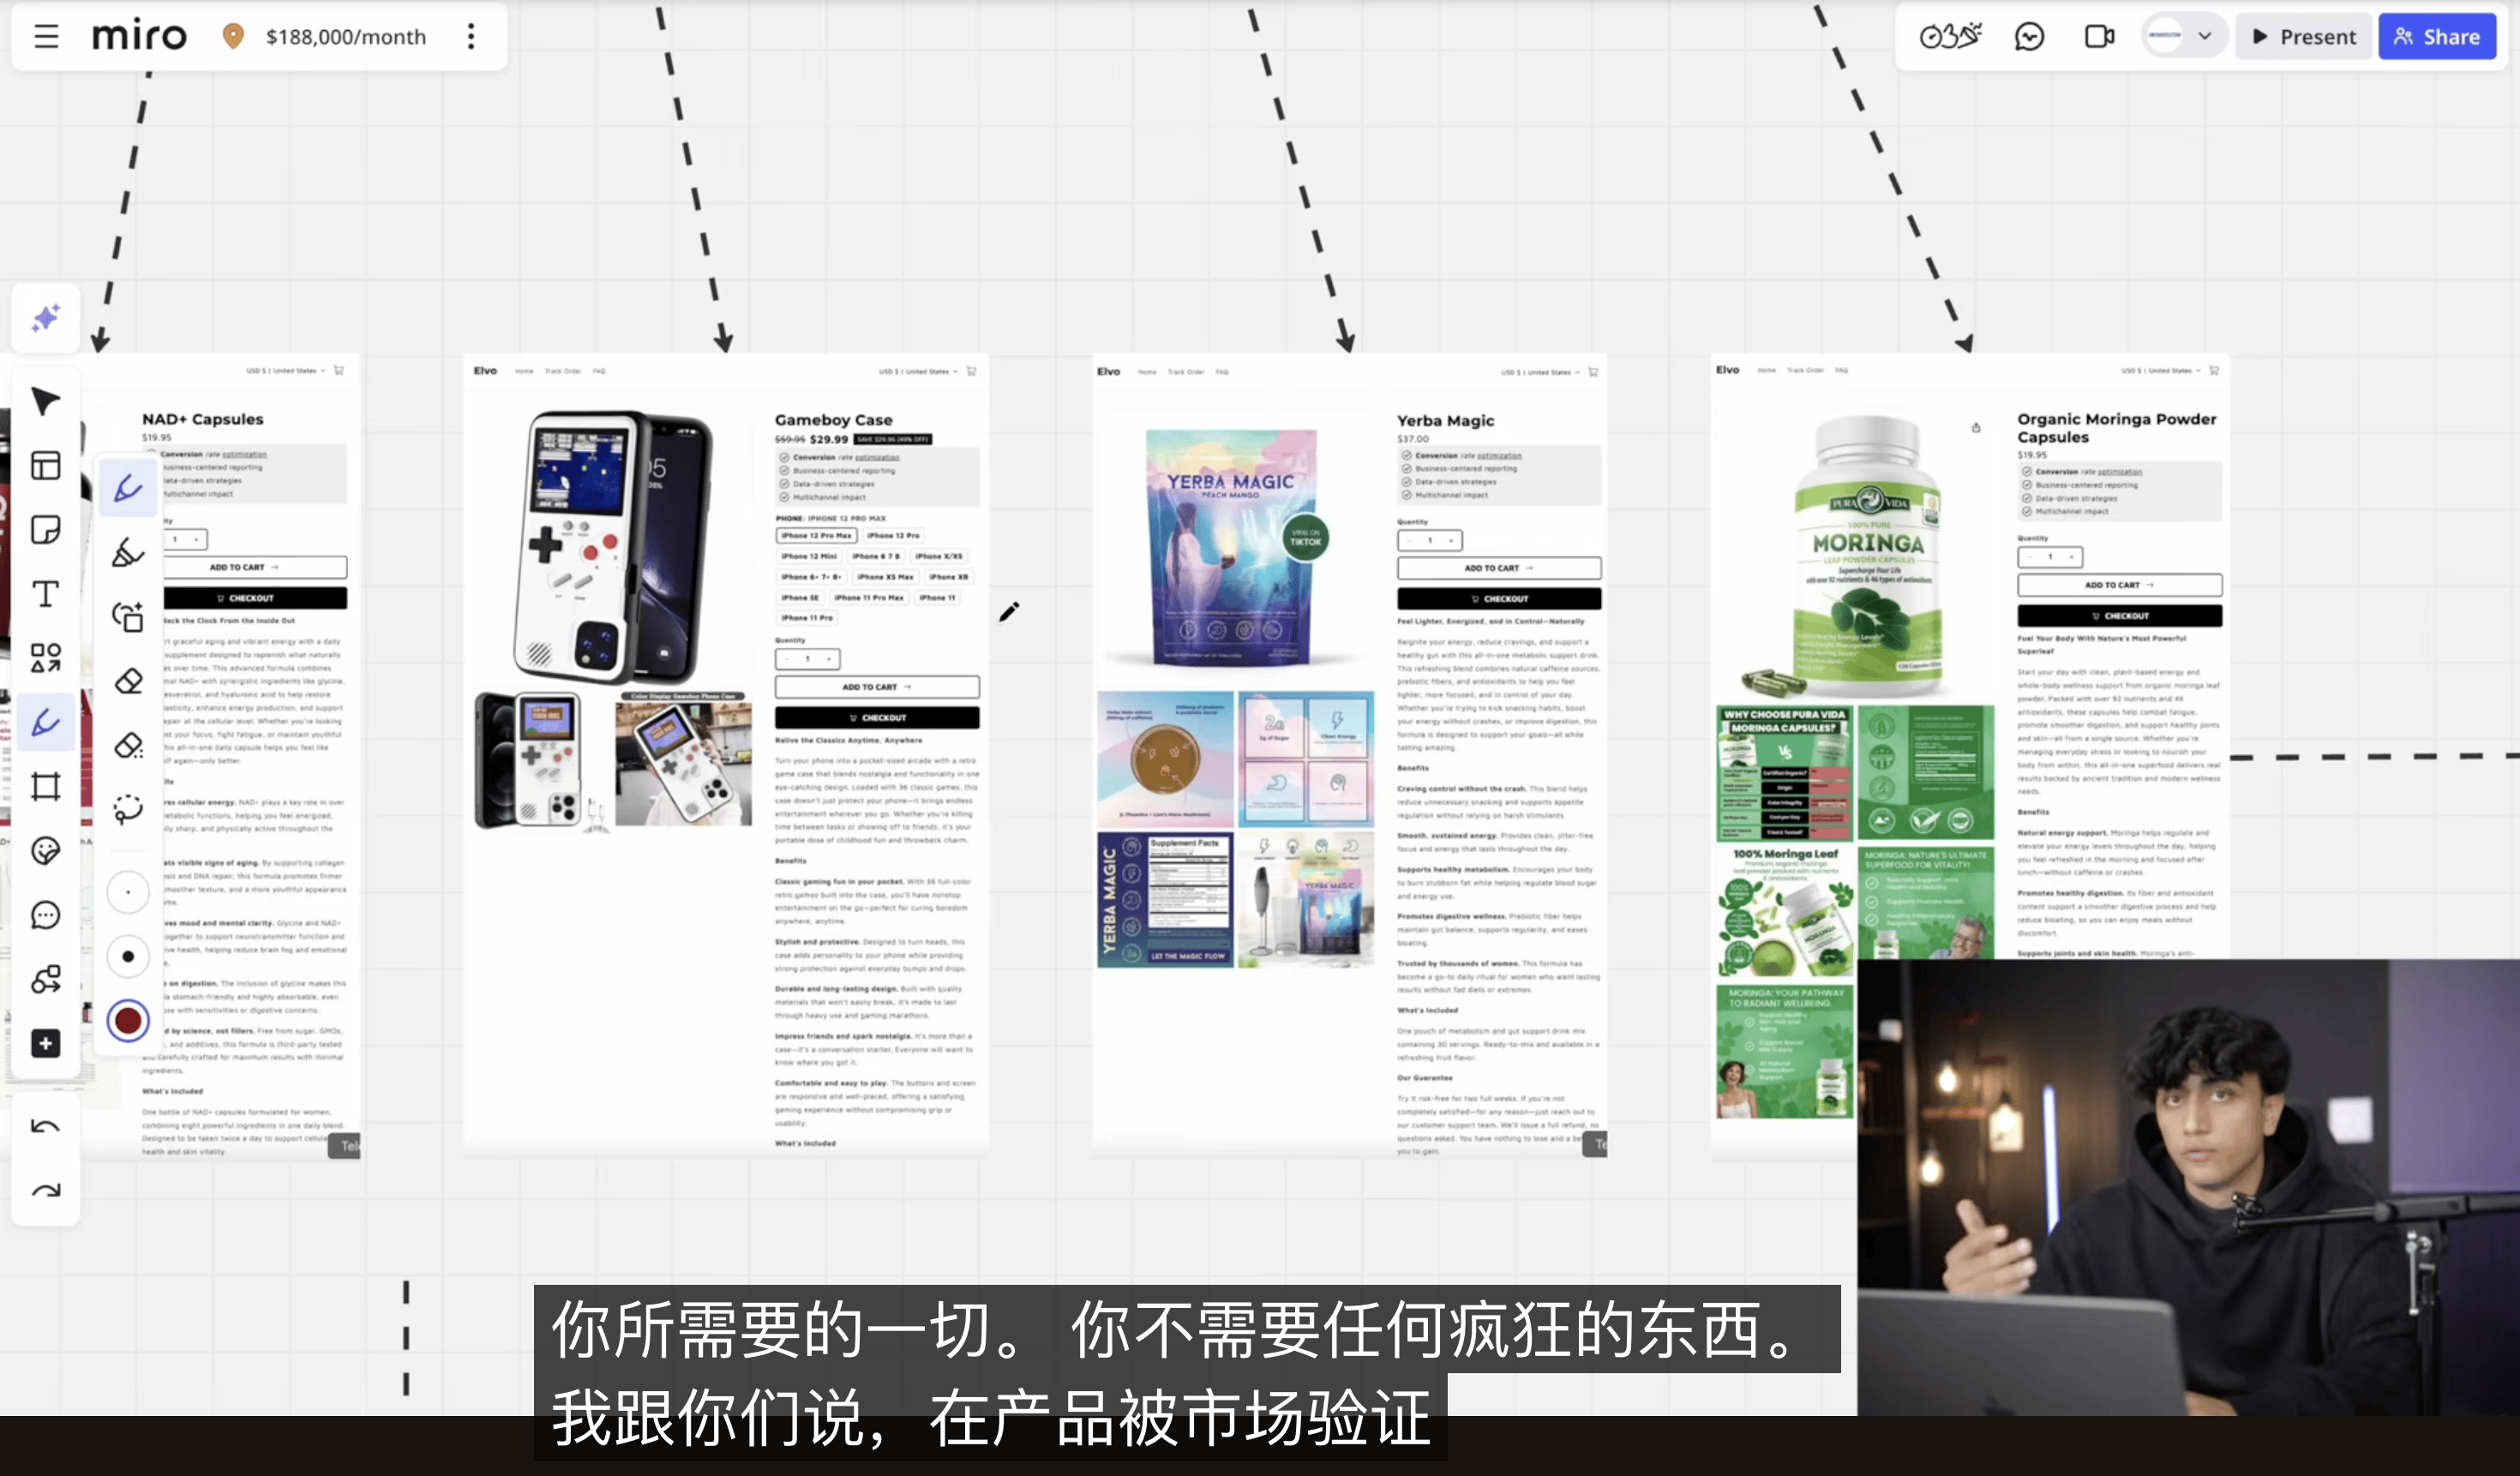Click Add to Cart for Gameboy Case
2520x1476 pixels.
click(877, 687)
